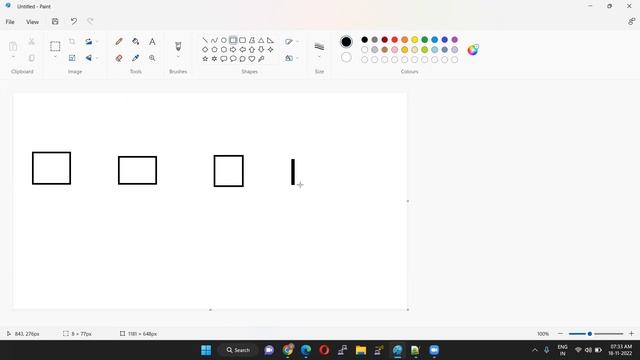Choose the pink colour swatch

(x=395, y=50)
